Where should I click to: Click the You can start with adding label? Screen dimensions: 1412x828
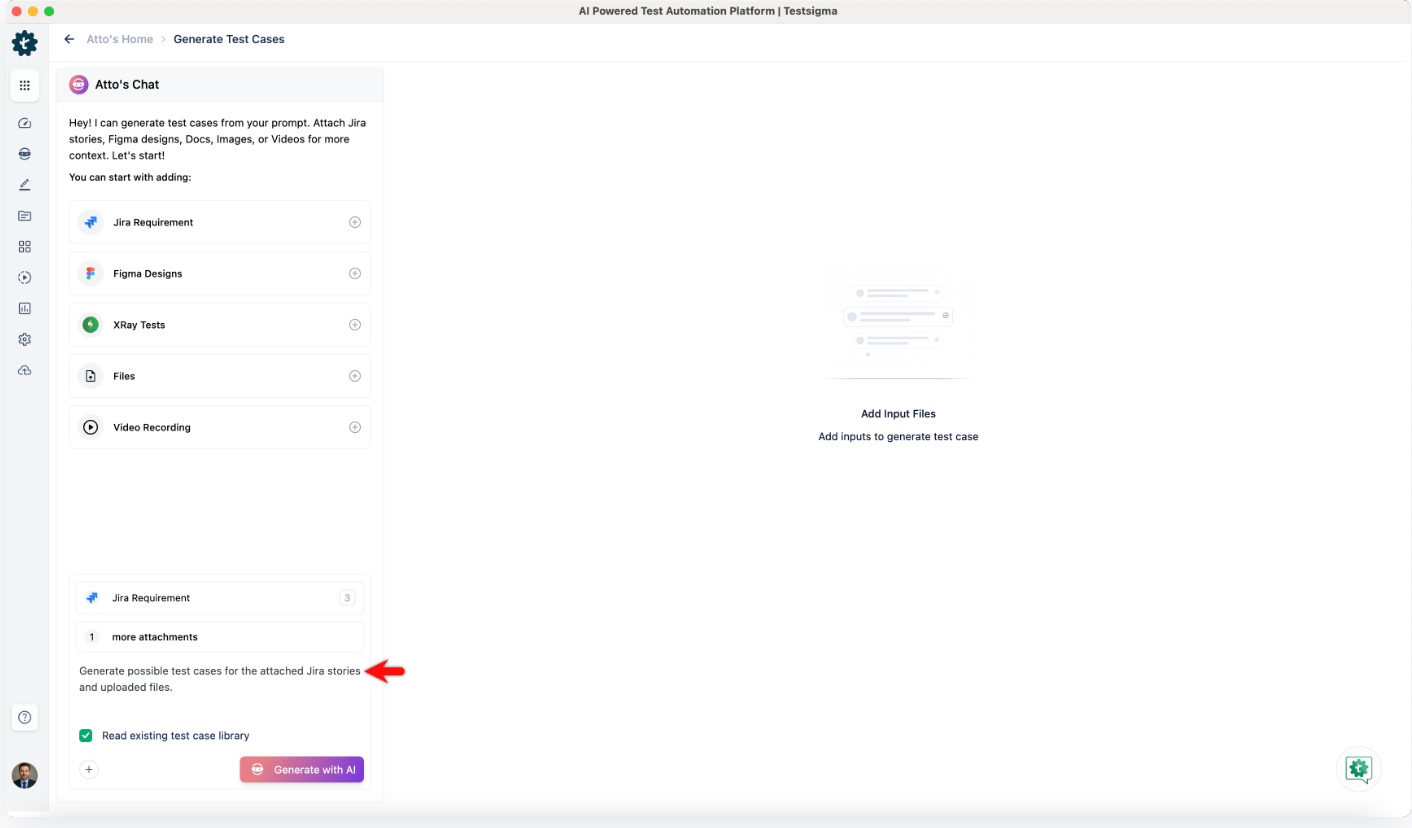[x=130, y=177]
